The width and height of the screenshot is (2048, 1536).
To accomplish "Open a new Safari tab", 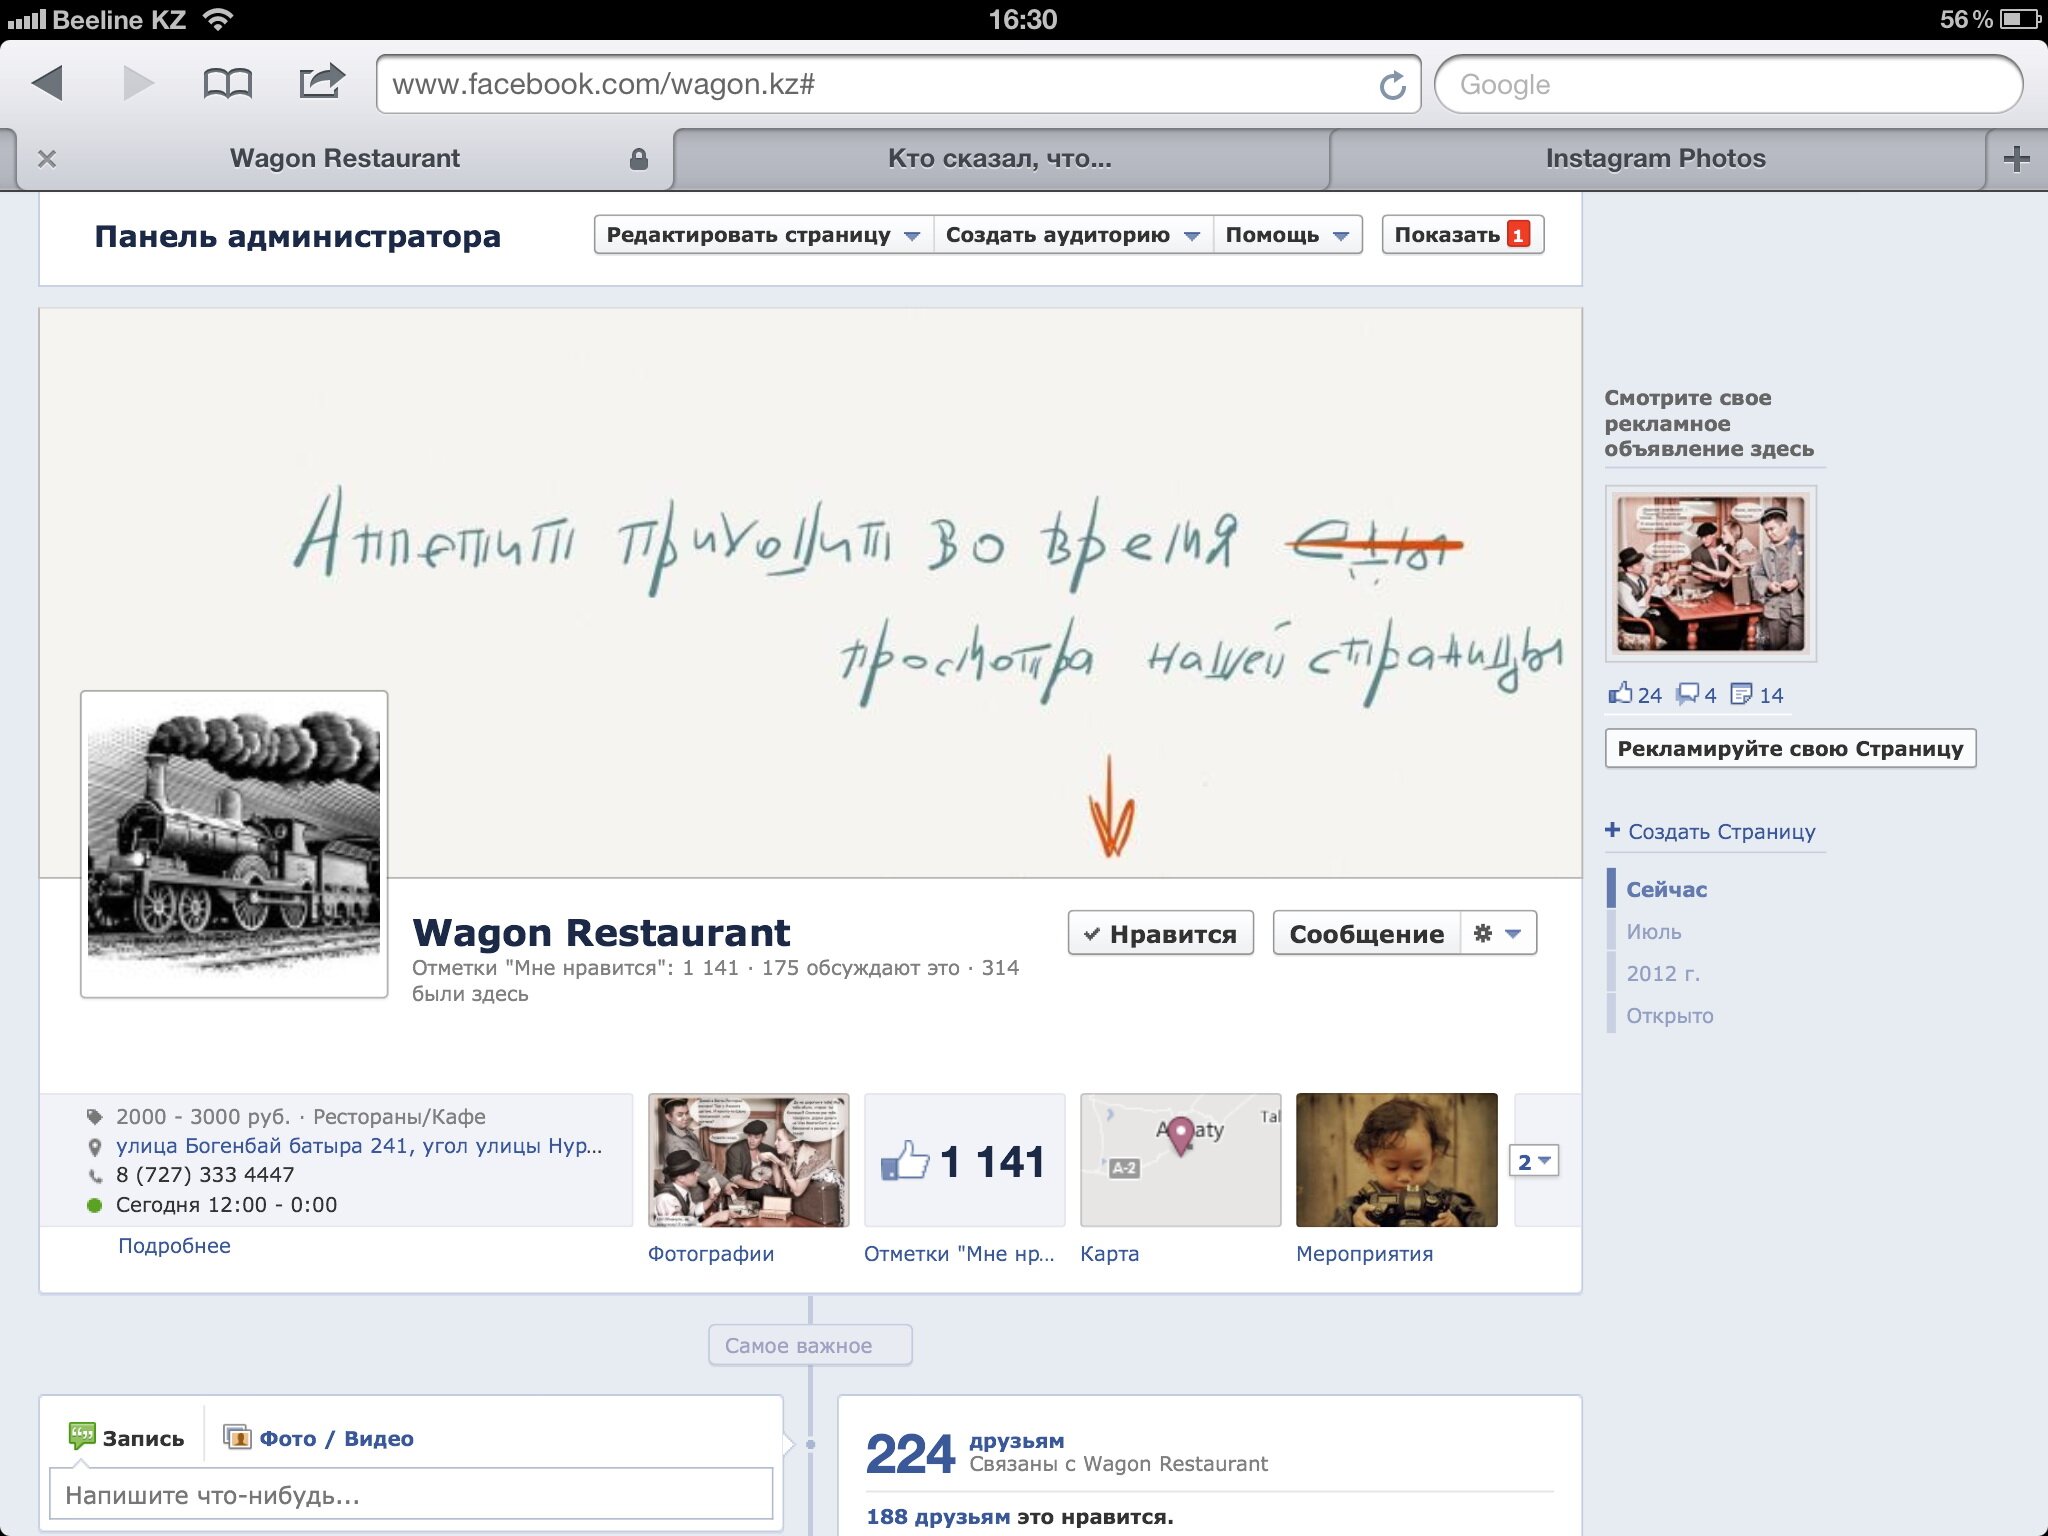I will 2016,158.
